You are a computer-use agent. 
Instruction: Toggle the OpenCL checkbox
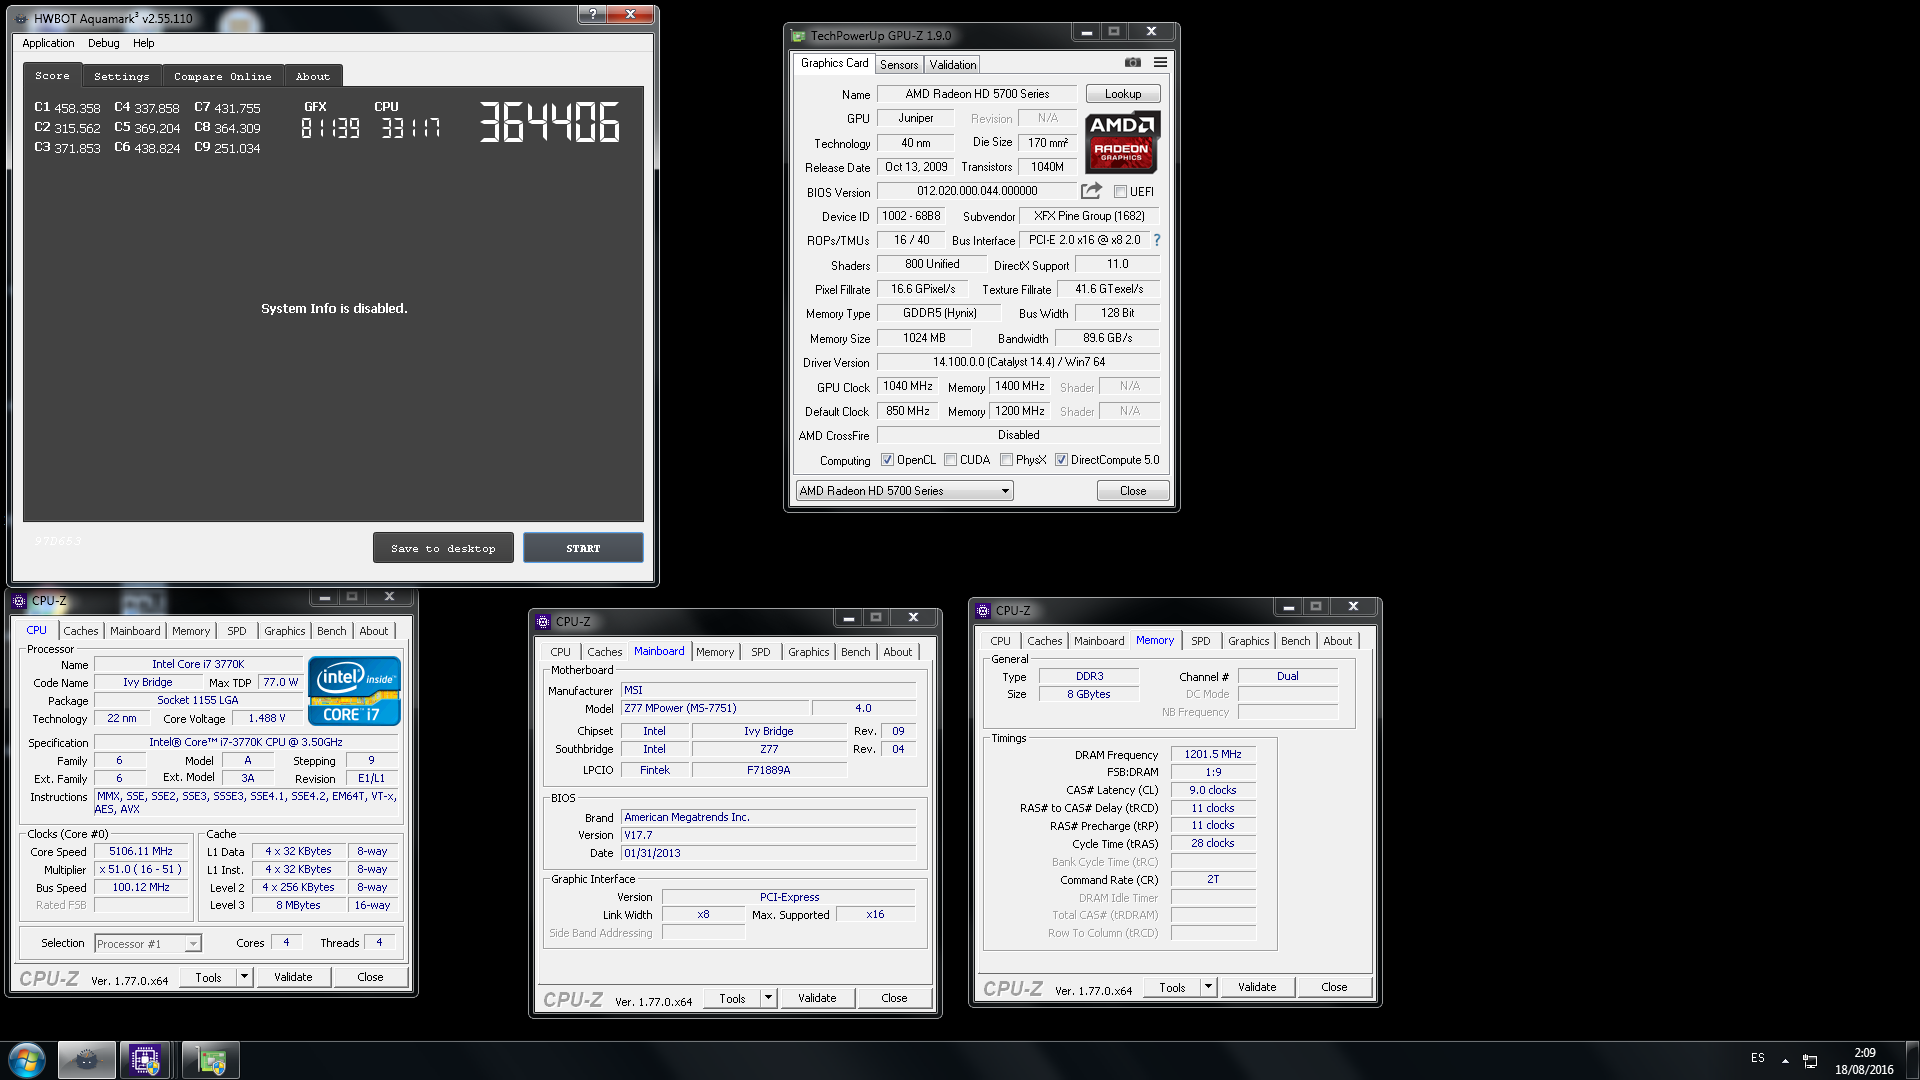(887, 460)
